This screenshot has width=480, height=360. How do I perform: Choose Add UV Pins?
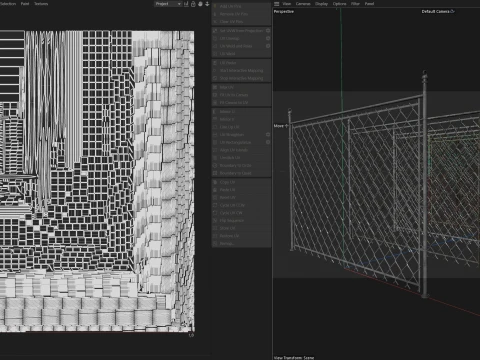pyautogui.click(x=241, y=6)
